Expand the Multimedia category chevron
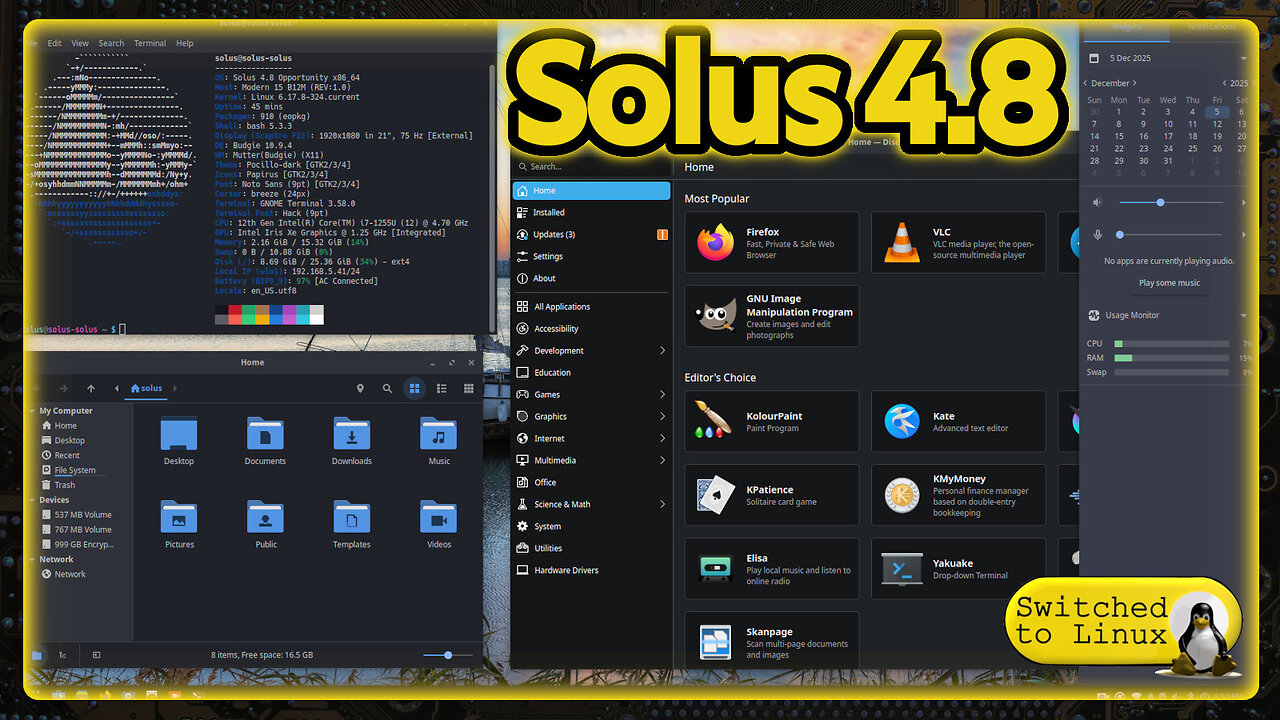Image resolution: width=1280 pixels, height=720 pixels. tap(662, 460)
